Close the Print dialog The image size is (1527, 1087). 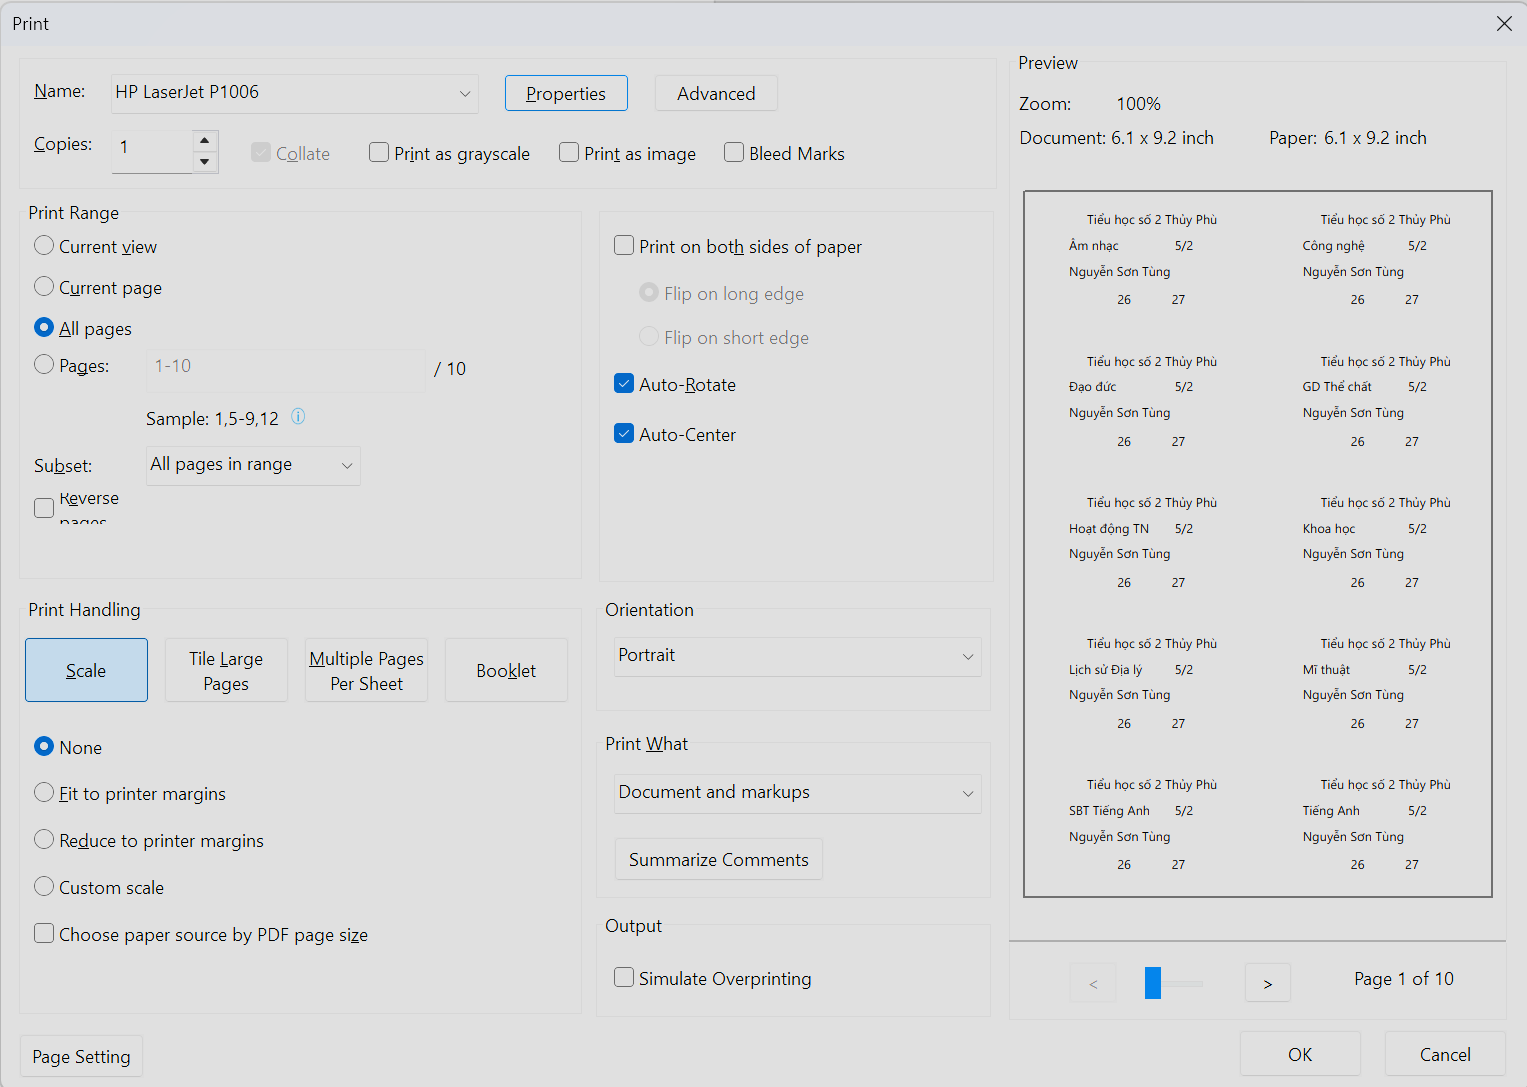(1504, 23)
